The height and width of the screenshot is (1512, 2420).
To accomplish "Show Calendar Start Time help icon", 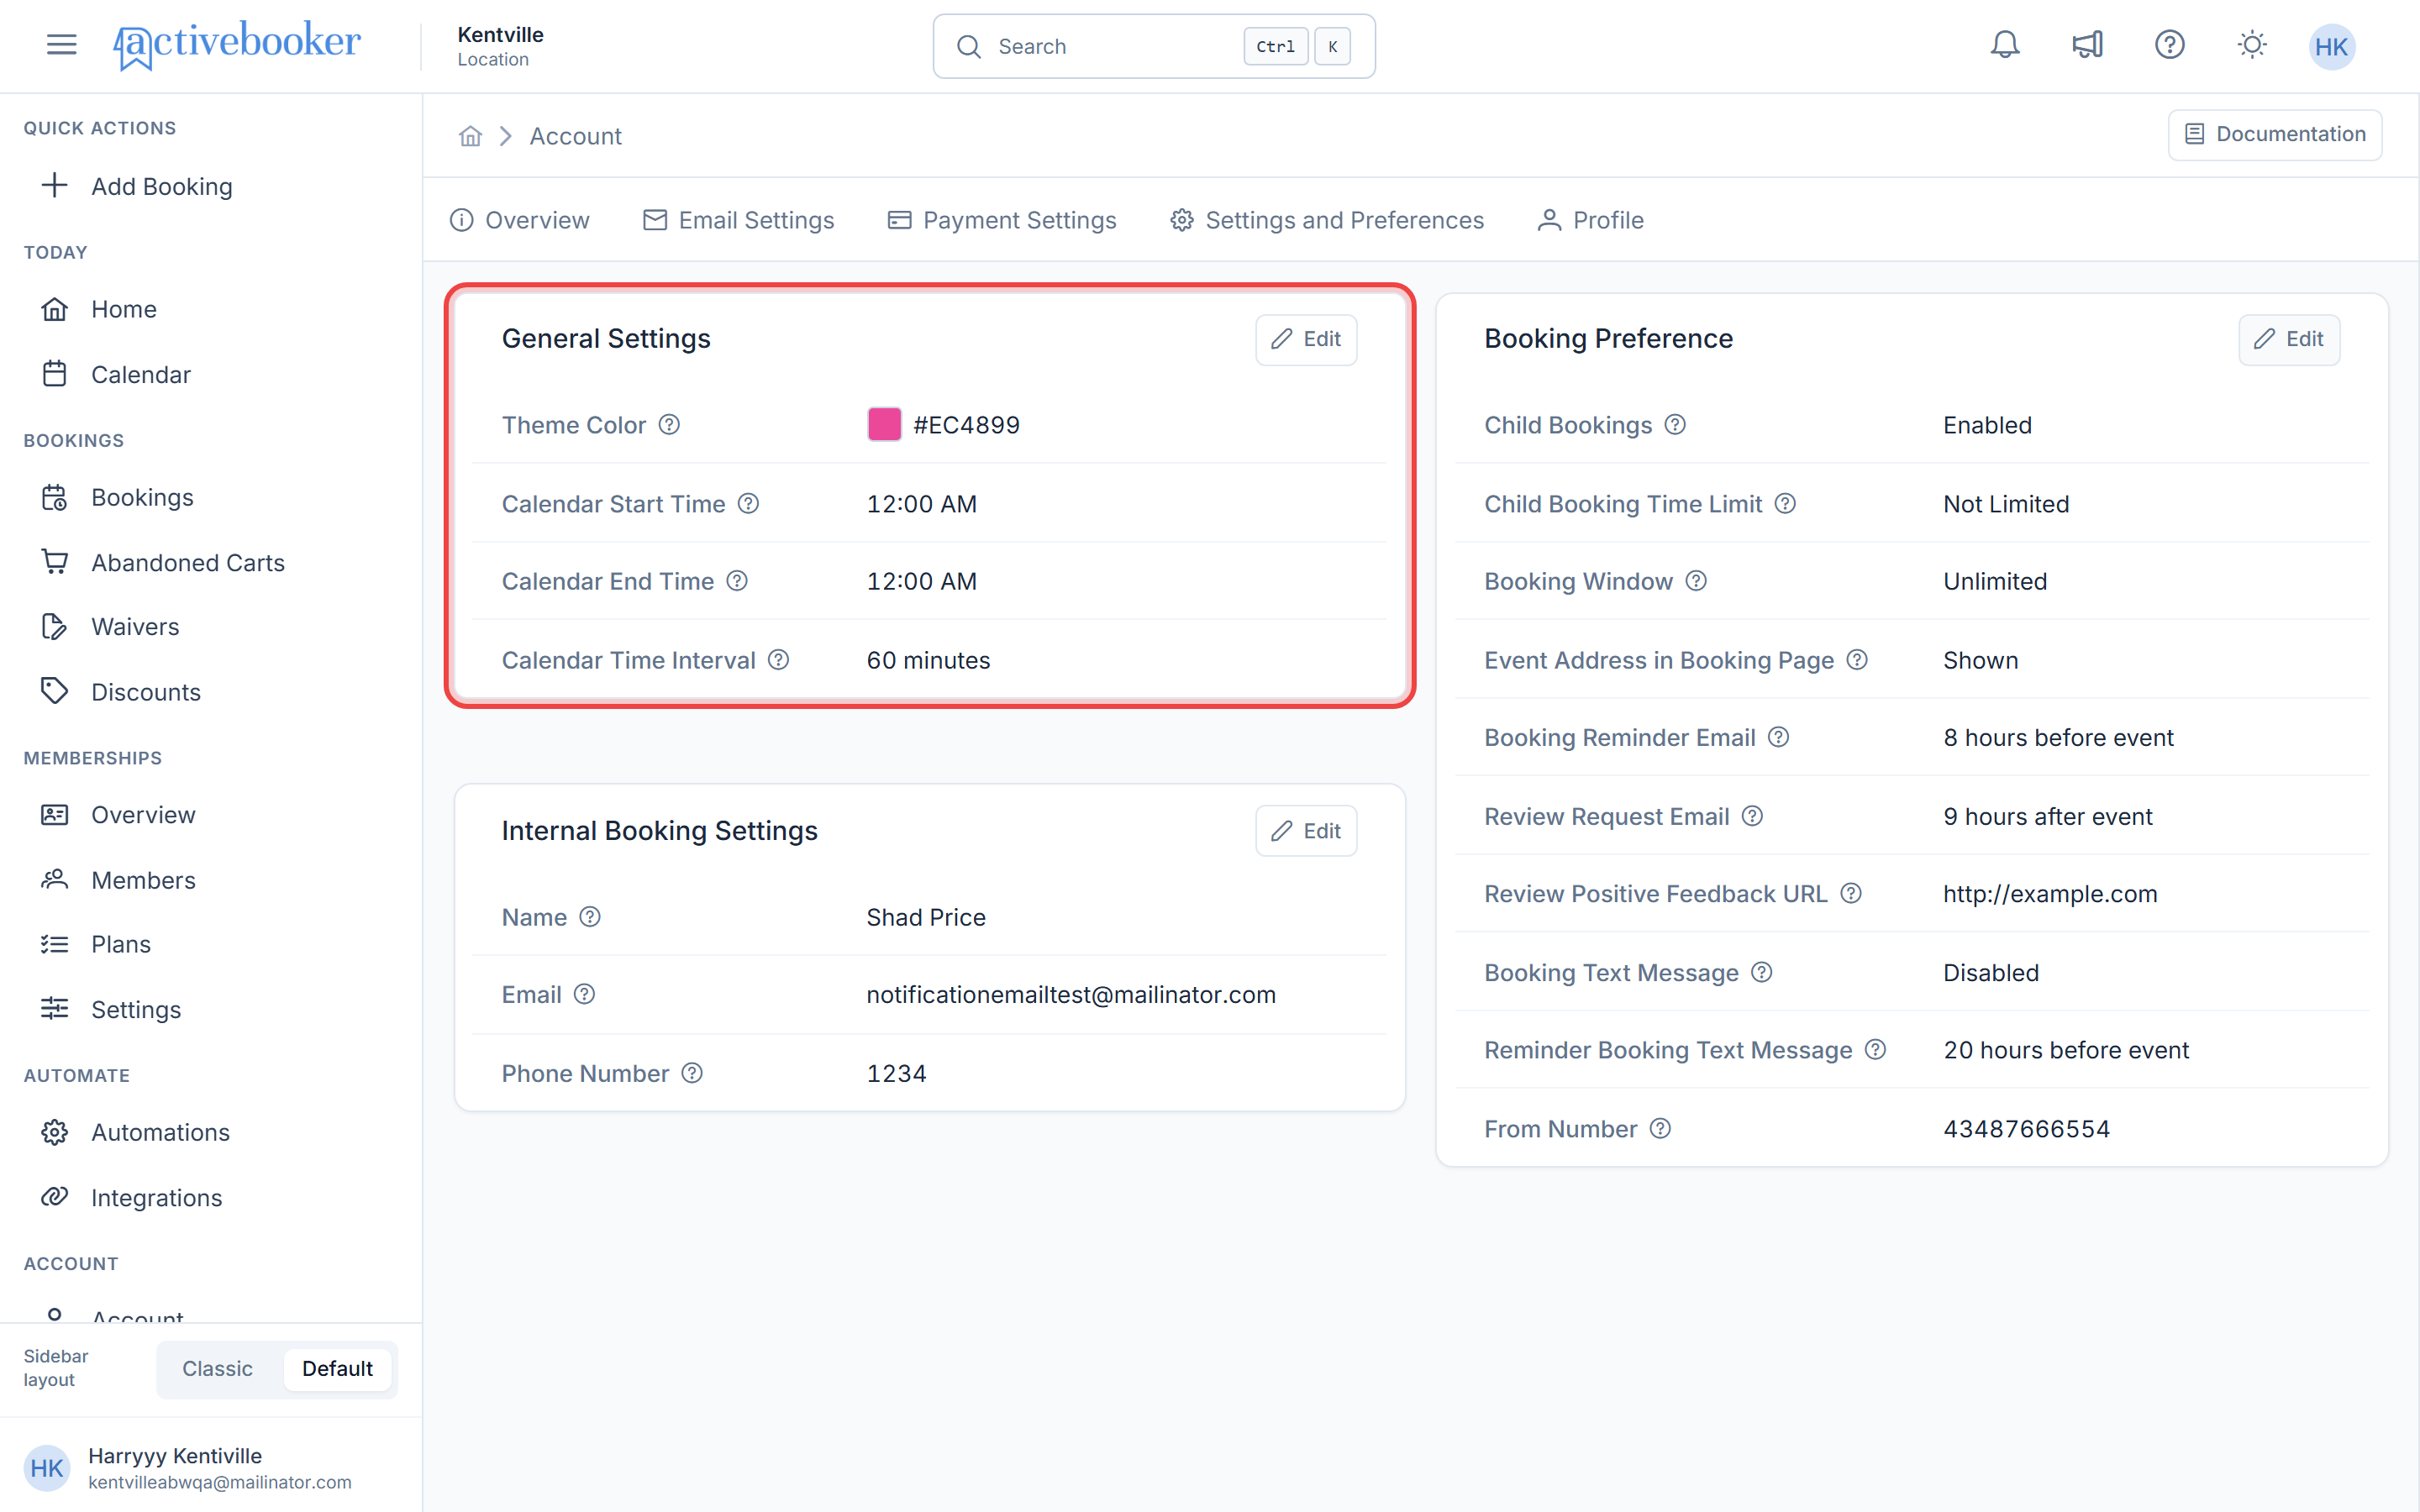I will (748, 504).
